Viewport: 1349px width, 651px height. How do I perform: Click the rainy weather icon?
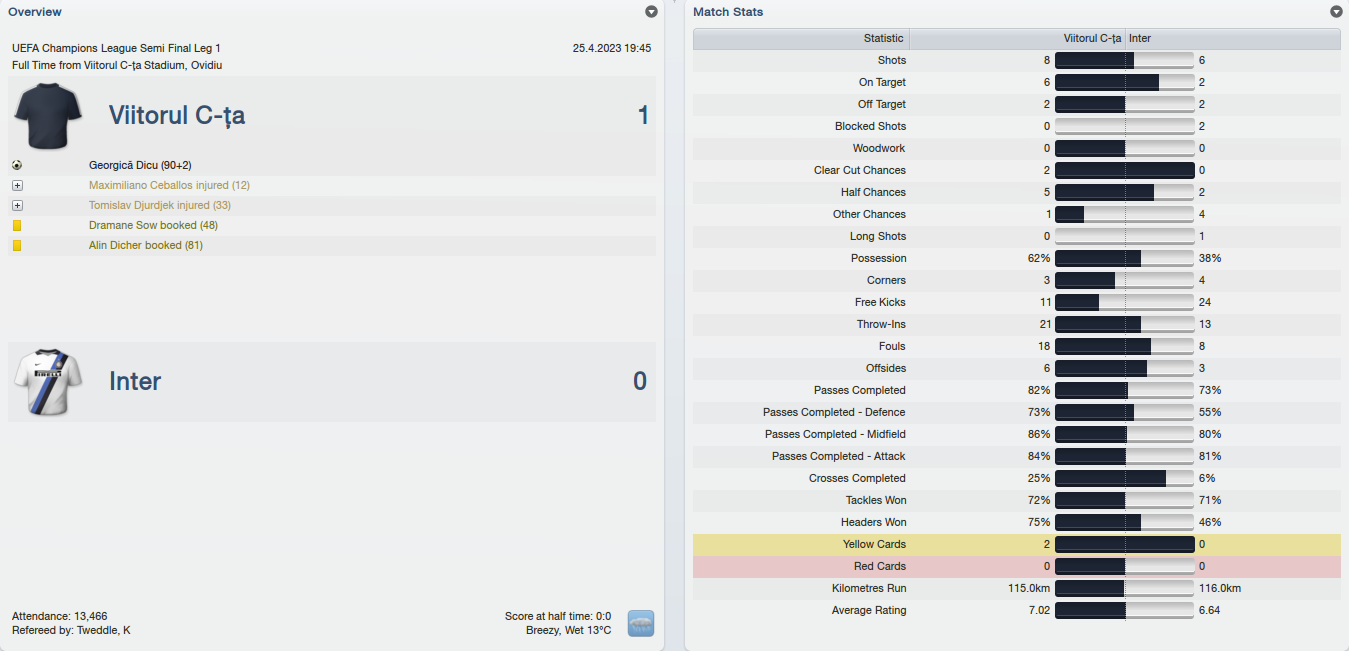click(x=640, y=623)
